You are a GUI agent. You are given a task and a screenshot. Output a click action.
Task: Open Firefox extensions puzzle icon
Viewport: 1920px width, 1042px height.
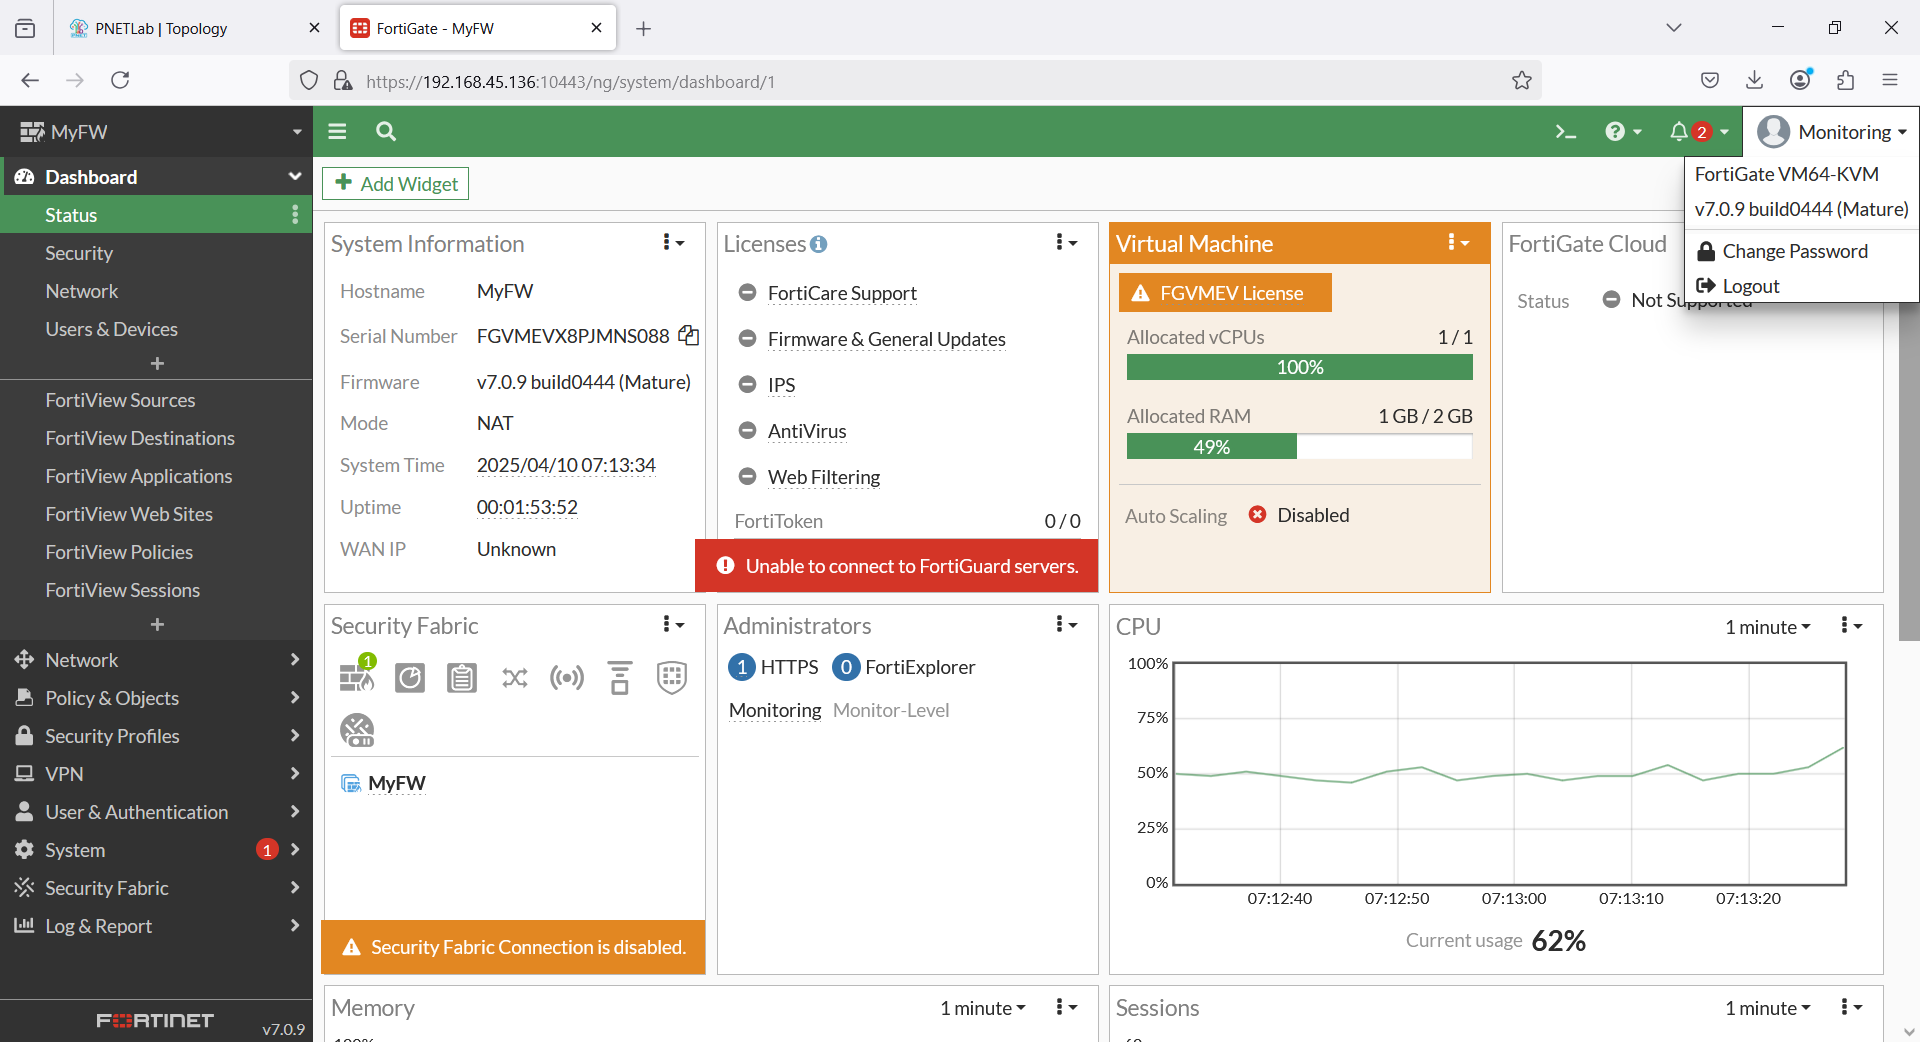(x=1846, y=80)
